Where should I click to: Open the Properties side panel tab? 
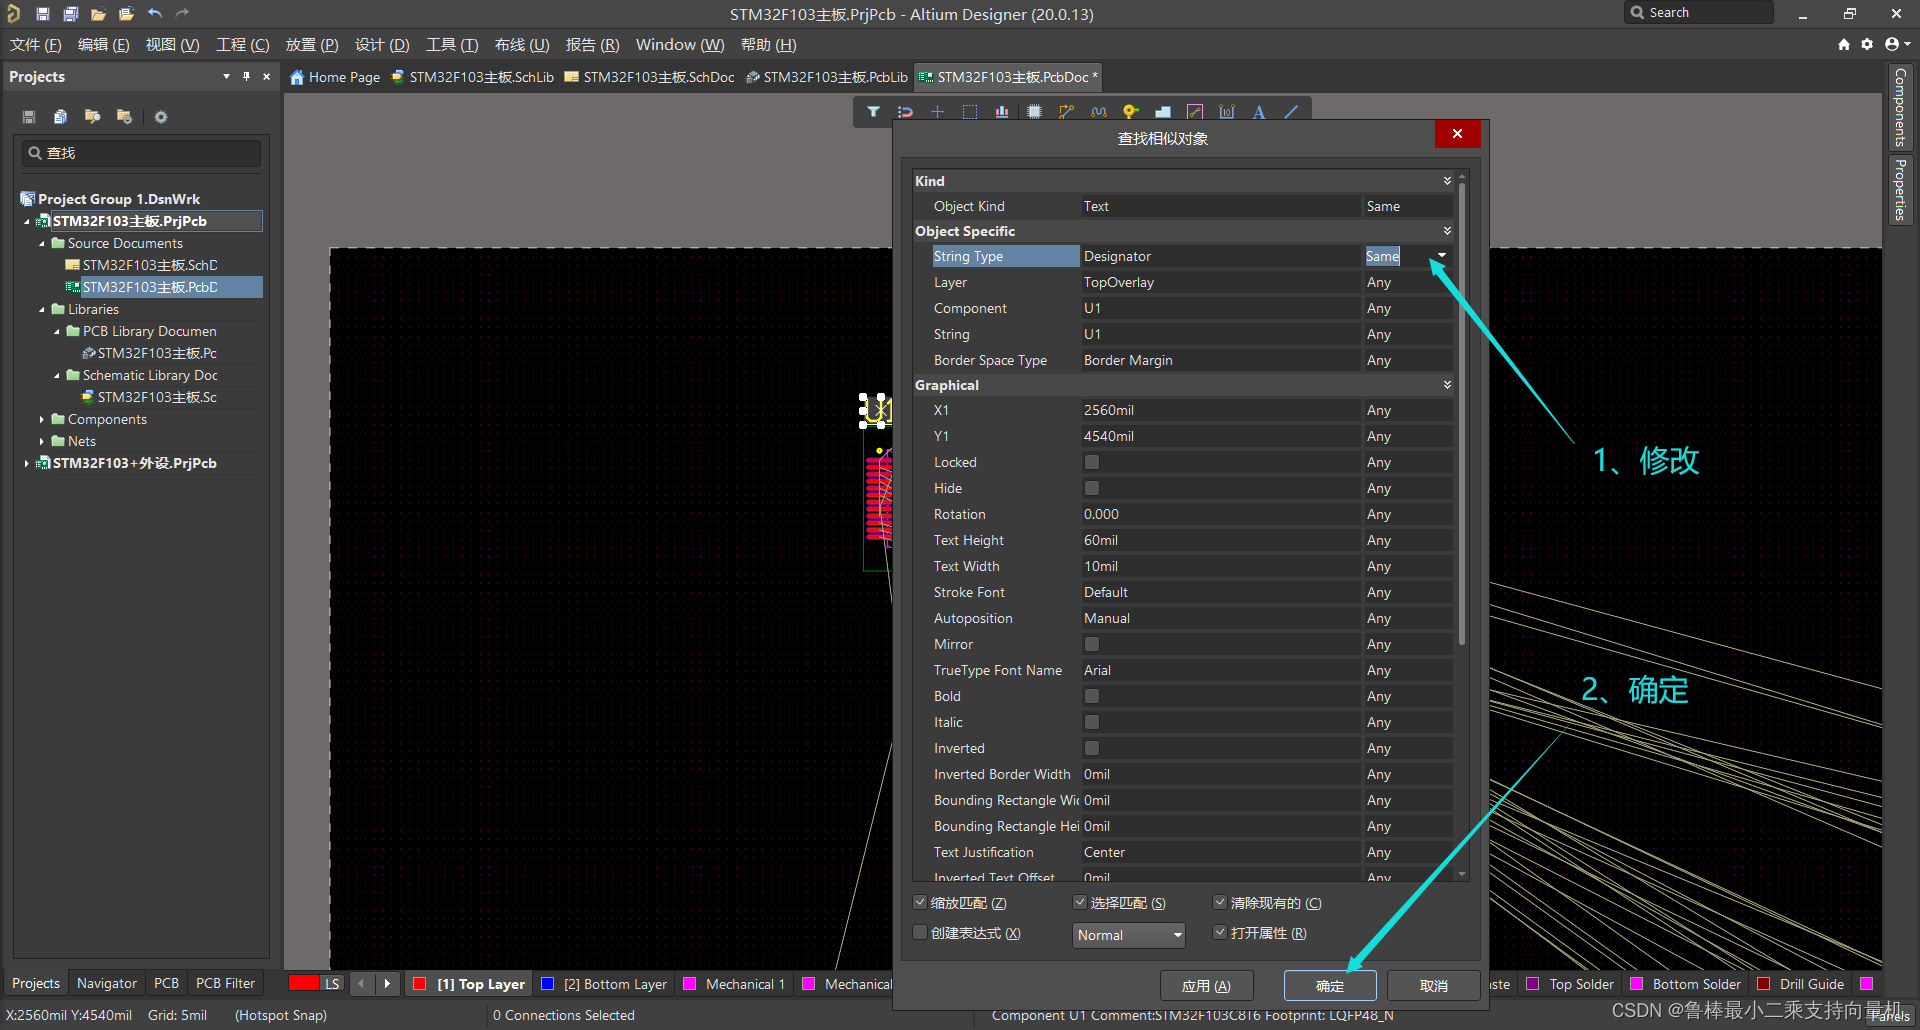(x=1900, y=189)
